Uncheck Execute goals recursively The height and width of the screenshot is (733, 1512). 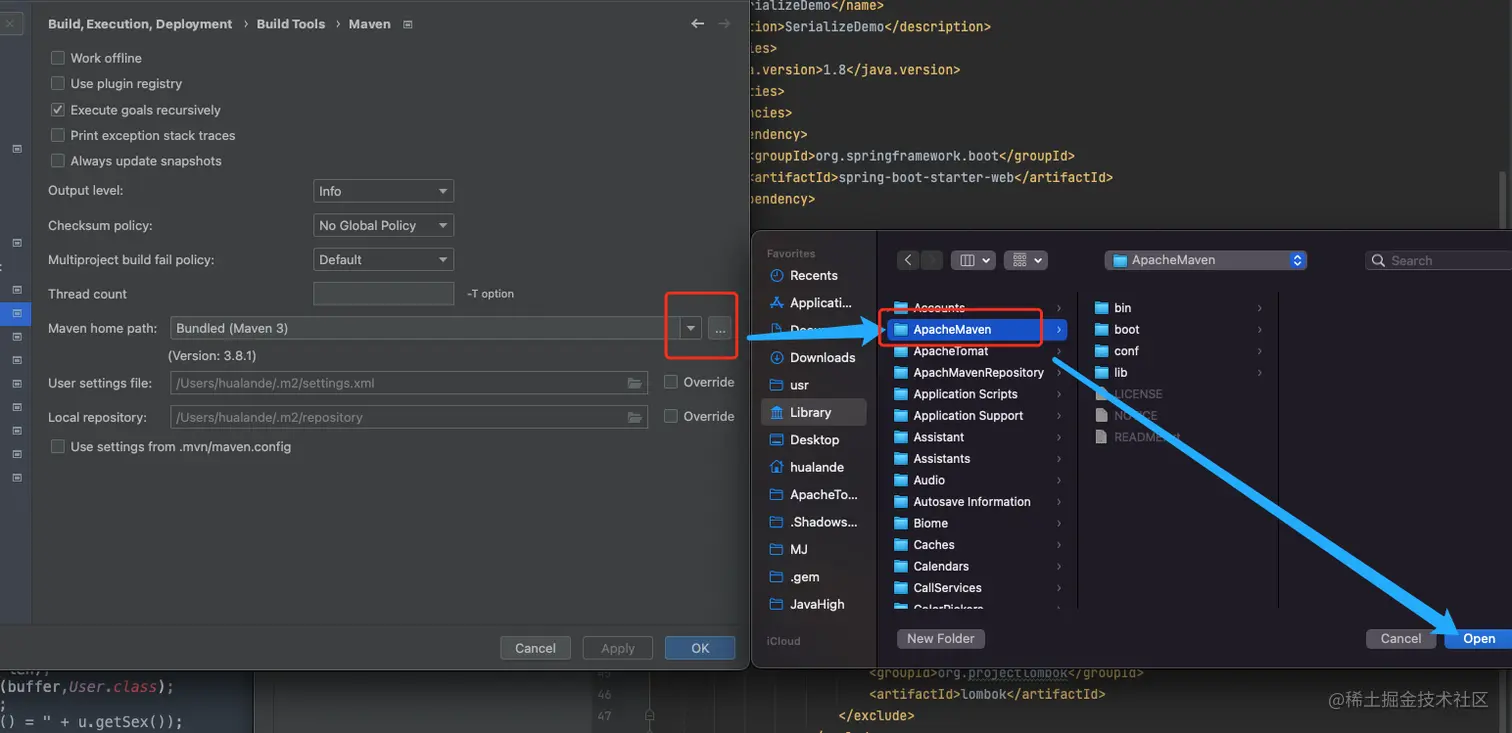point(58,110)
